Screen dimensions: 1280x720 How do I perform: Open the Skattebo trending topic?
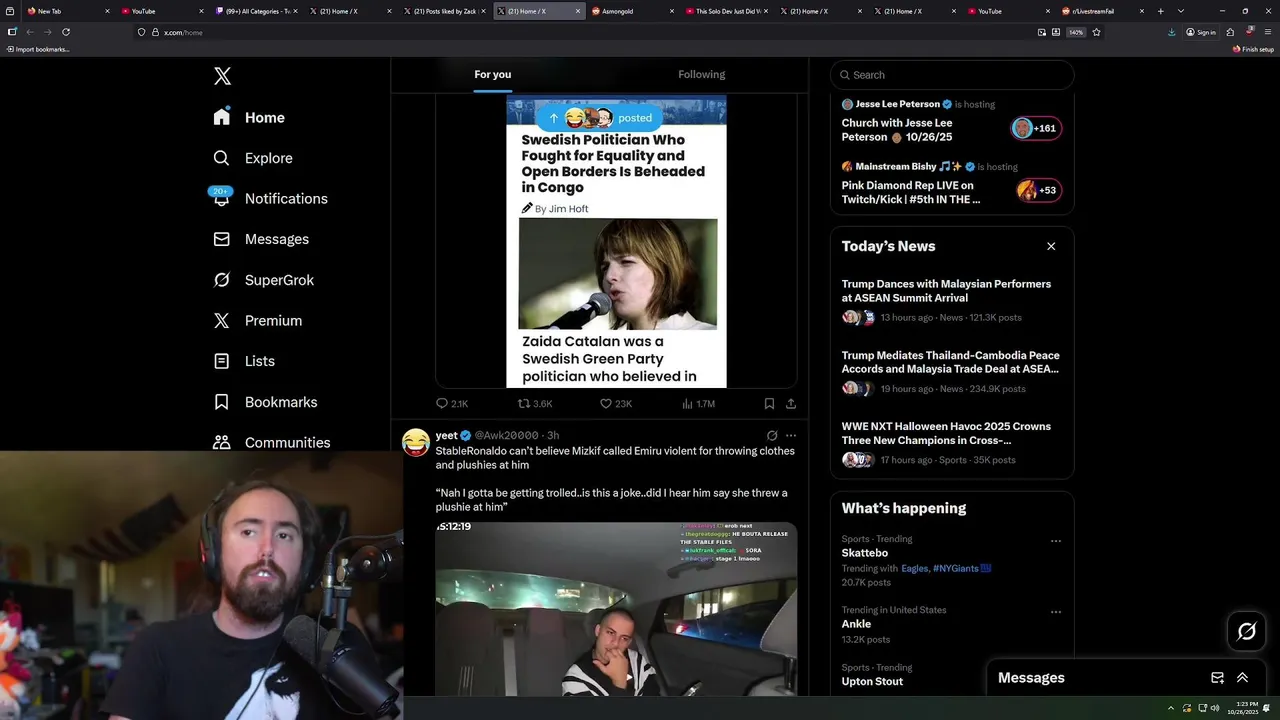[865, 553]
